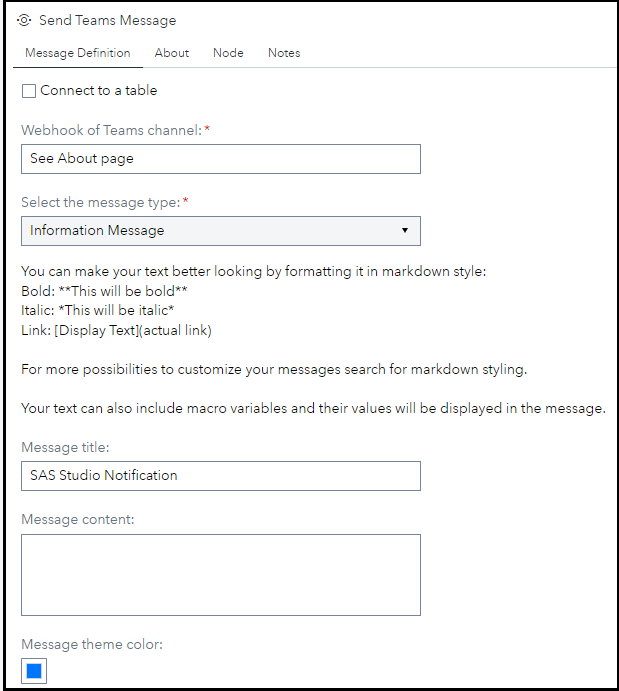Click the 'Bold: **This will be bold**' line

click(x=104, y=291)
